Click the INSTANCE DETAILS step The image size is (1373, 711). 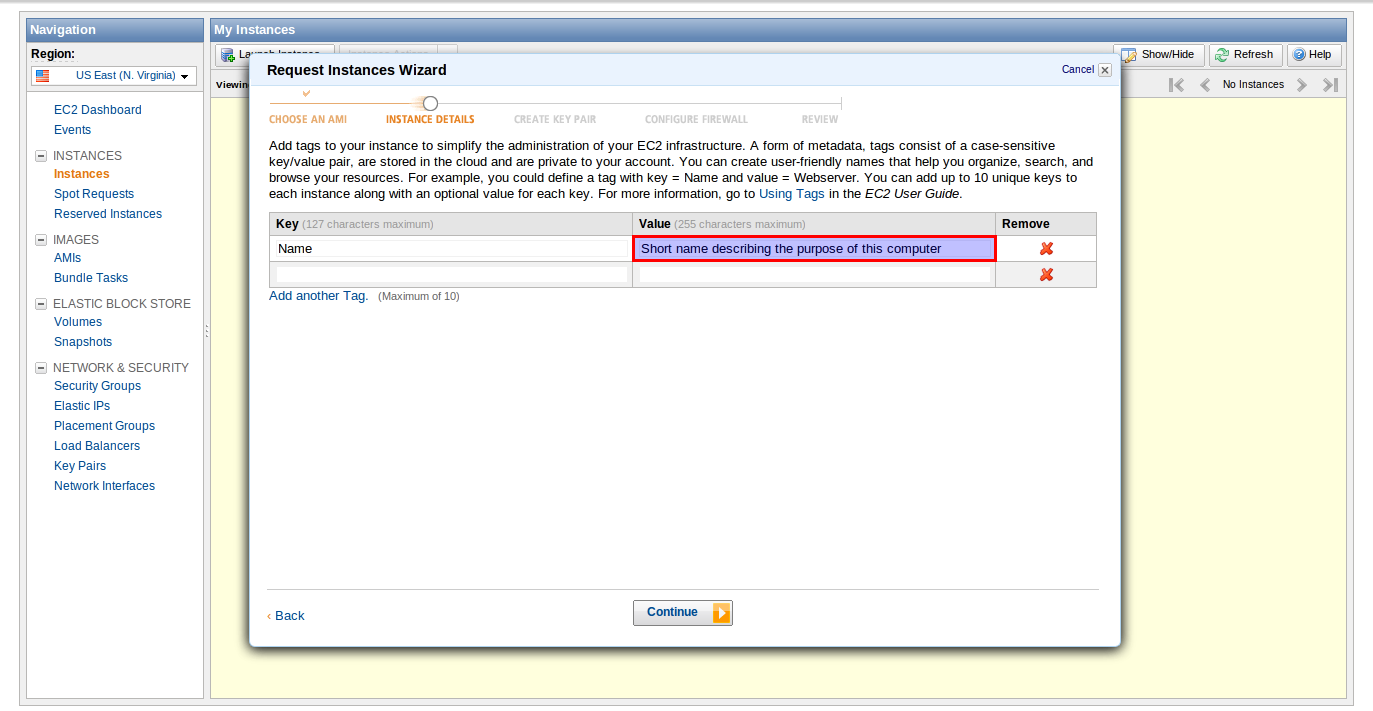[x=430, y=119]
